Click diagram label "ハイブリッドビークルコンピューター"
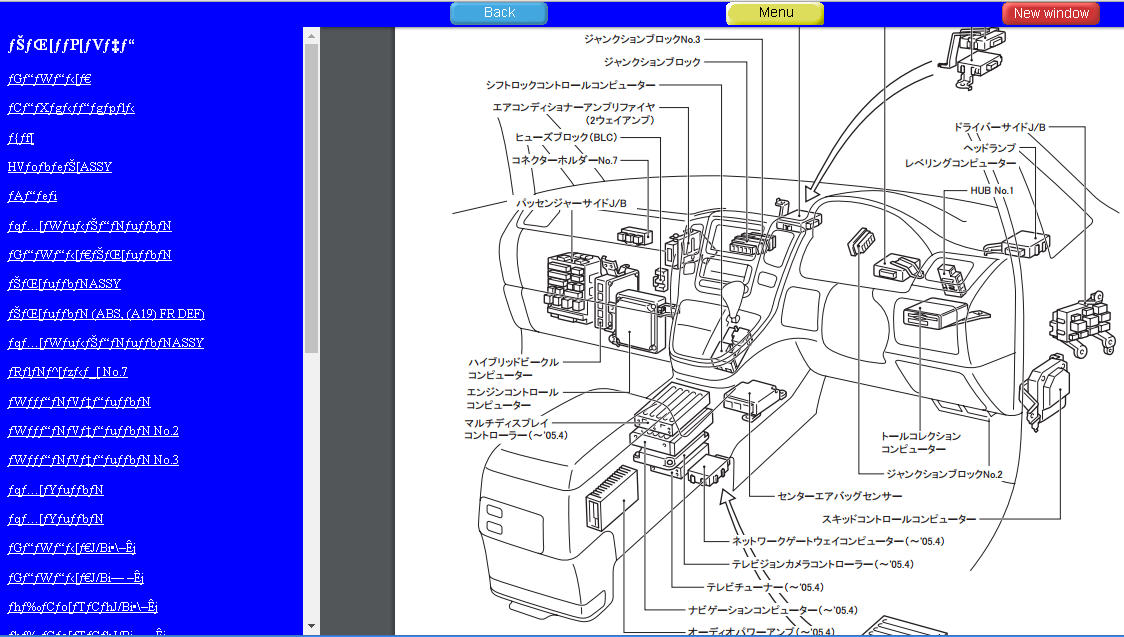Screen dimensions: 1124x637 [513, 369]
